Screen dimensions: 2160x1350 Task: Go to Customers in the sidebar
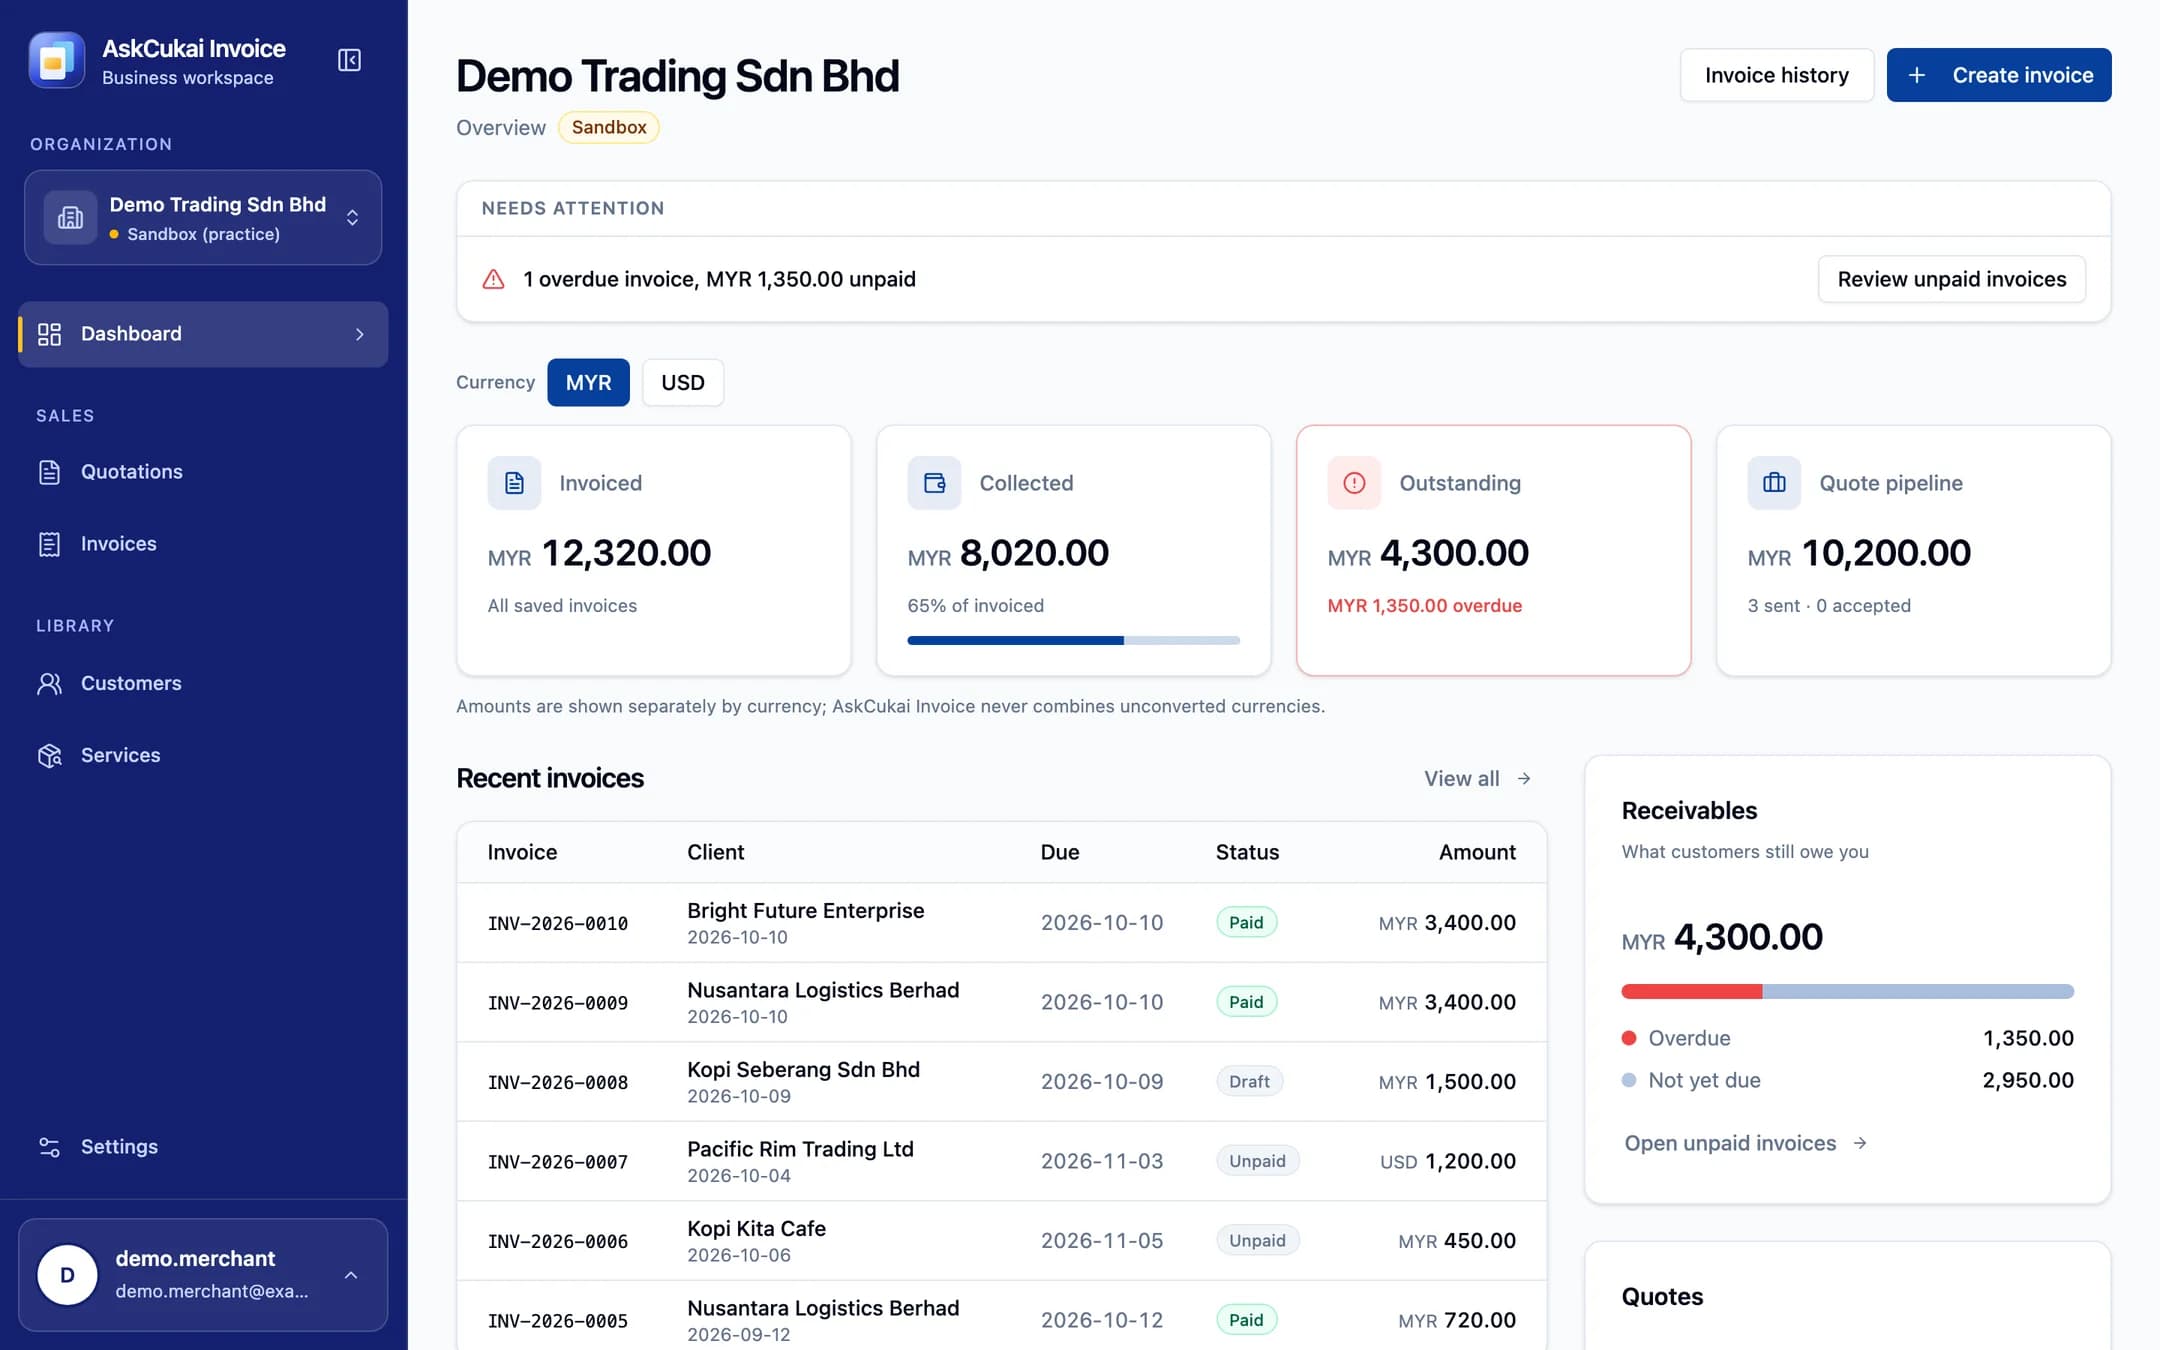coord(203,684)
